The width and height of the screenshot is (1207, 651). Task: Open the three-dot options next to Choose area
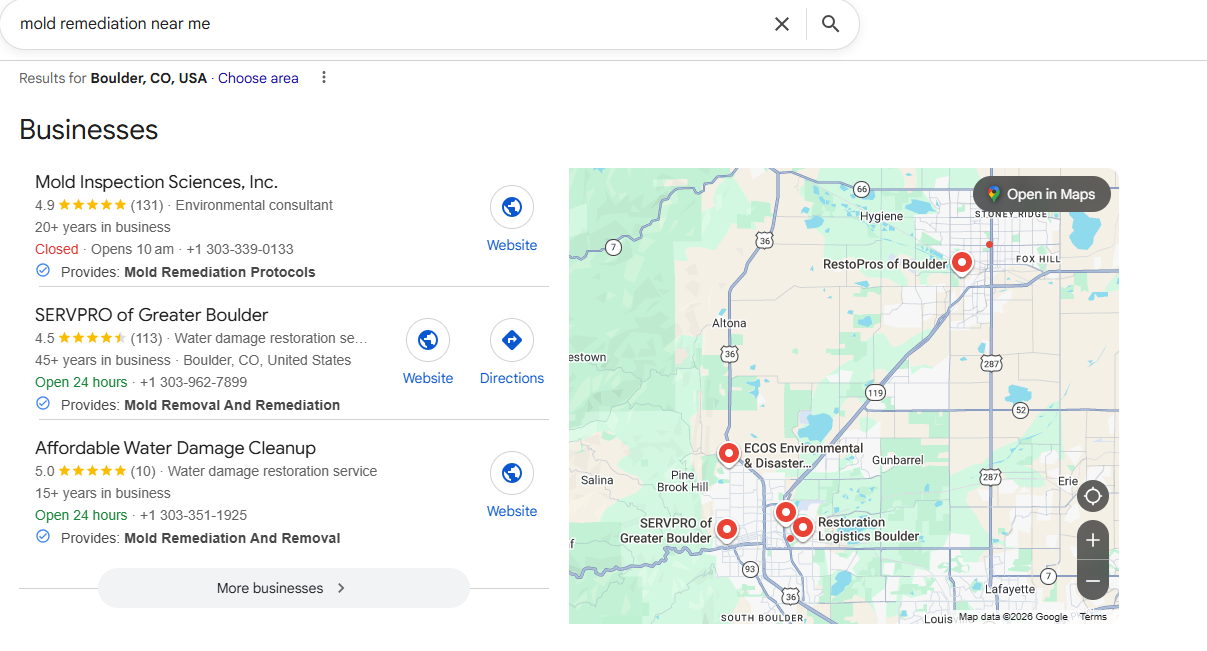coord(323,77)
